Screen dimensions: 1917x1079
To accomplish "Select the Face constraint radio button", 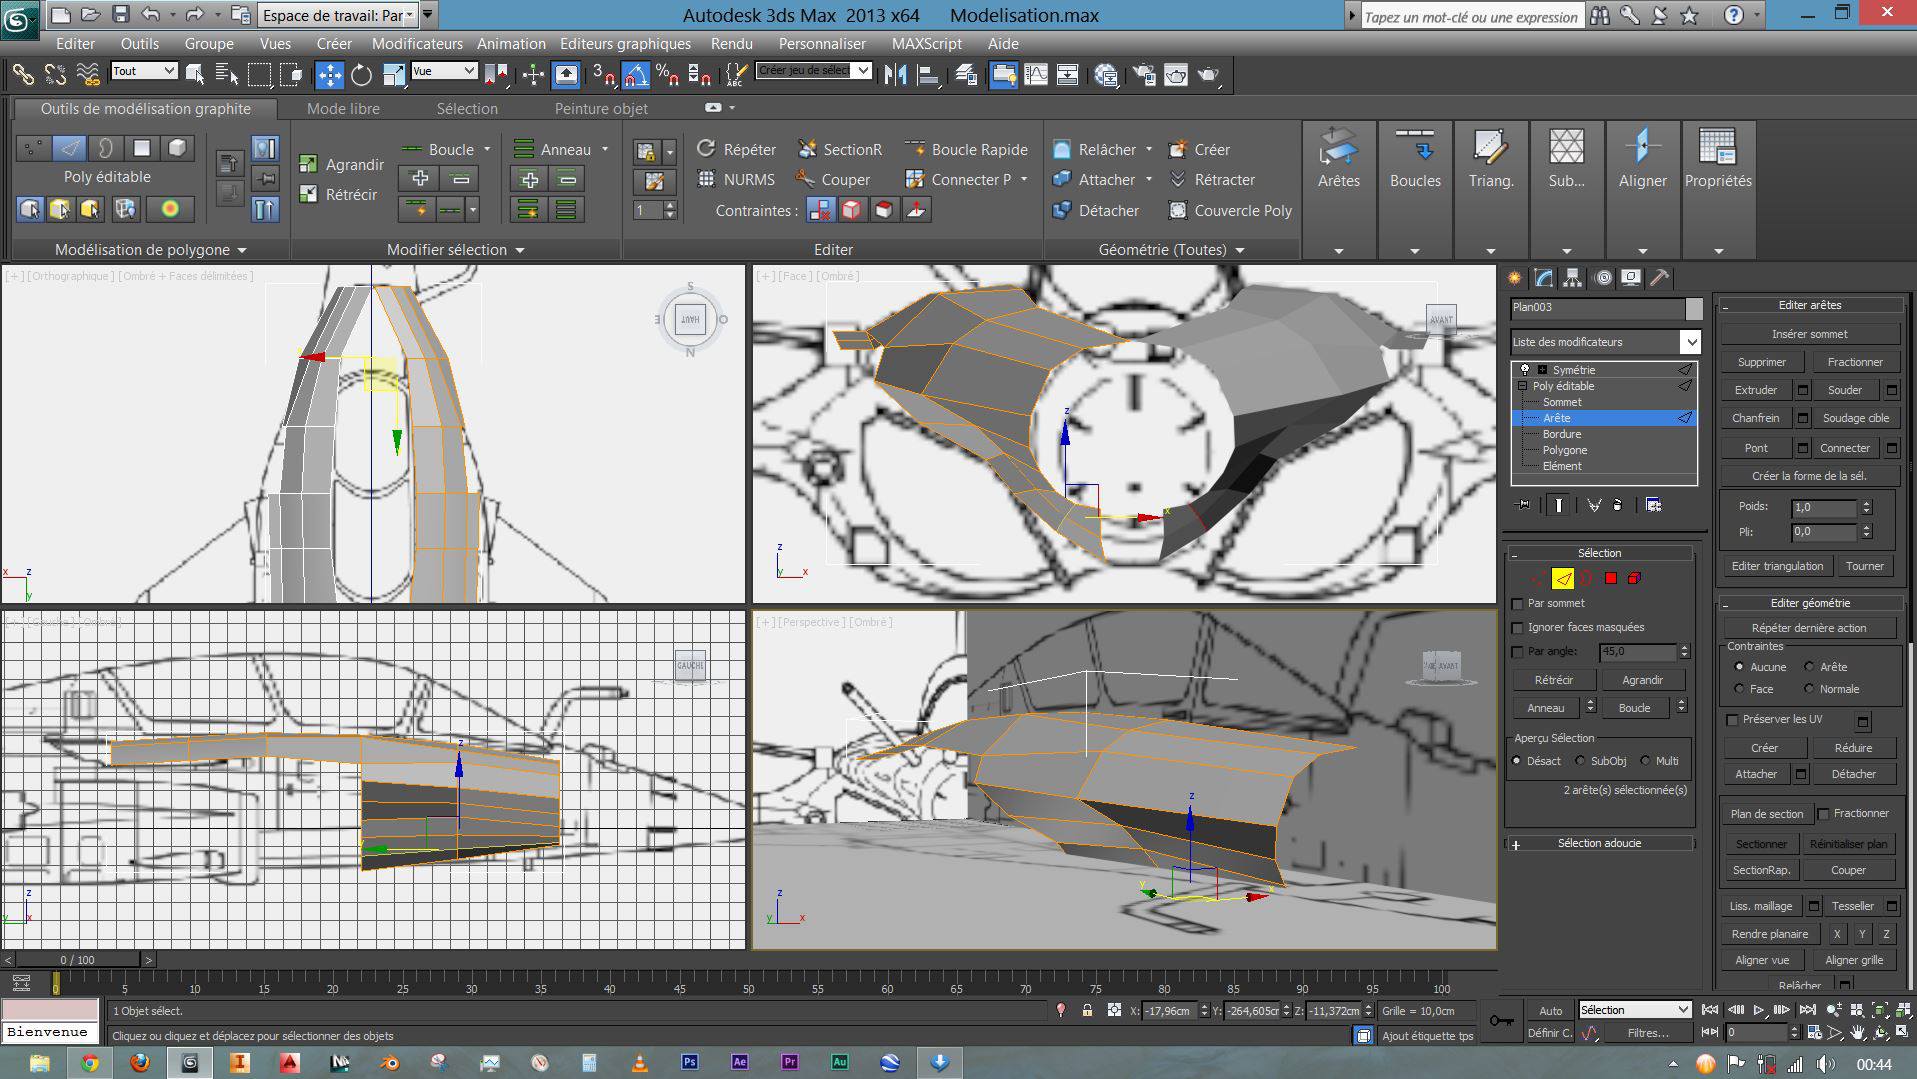I will pos(1740,689).
